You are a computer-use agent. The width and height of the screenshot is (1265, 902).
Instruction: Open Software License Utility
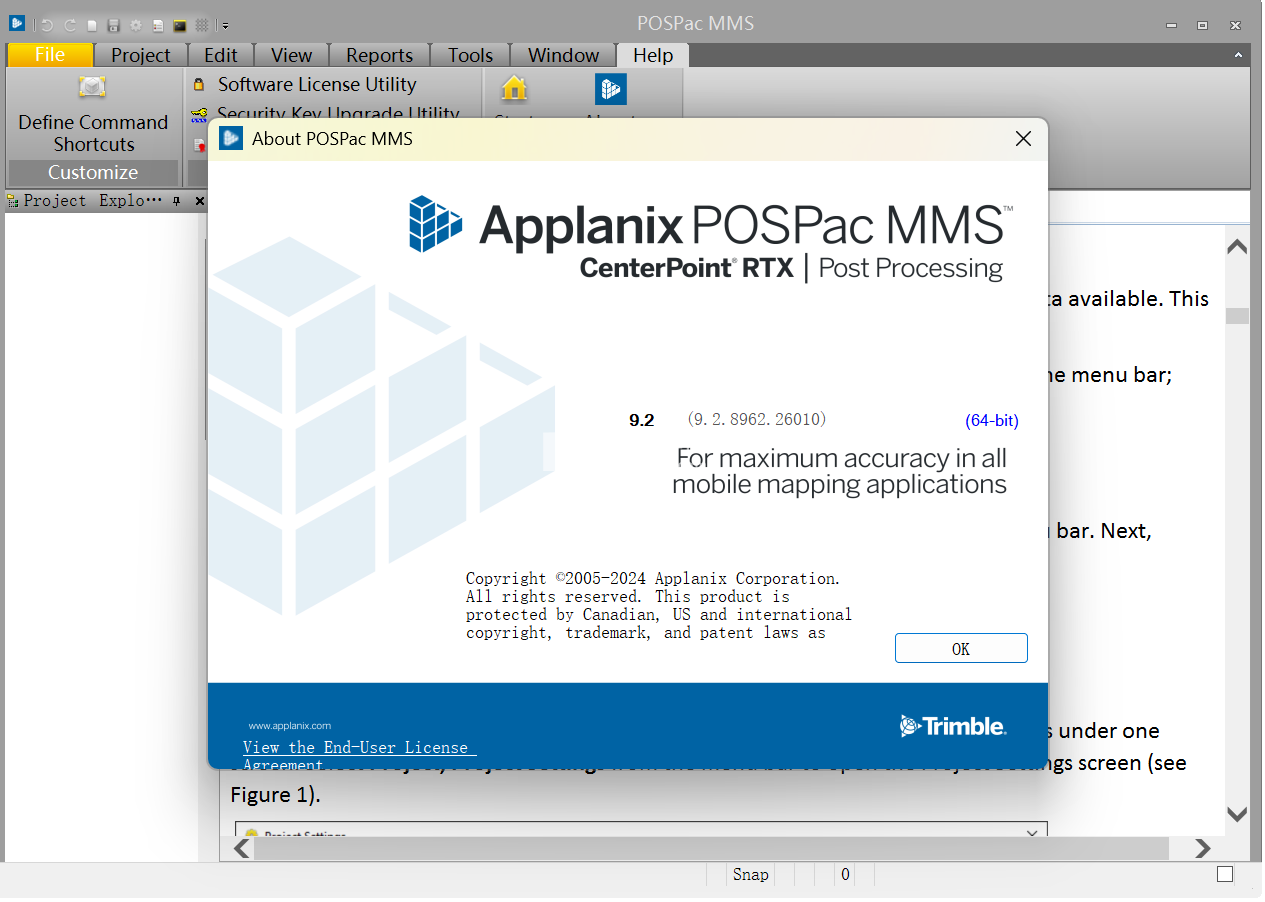click(x=317, y=85)
